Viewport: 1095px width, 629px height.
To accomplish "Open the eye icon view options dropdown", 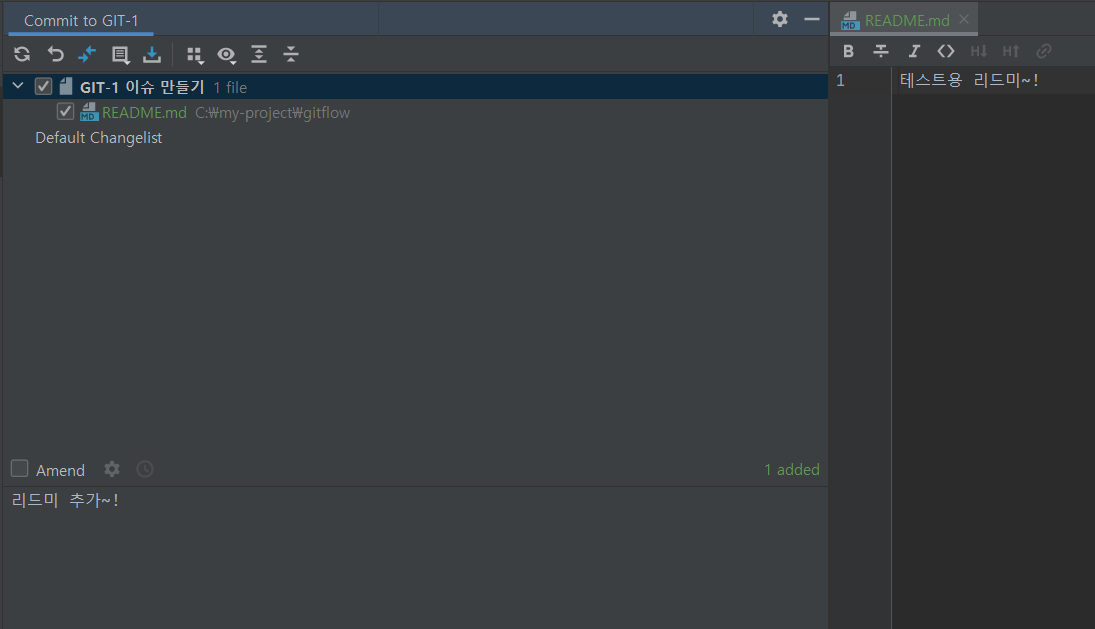I will (x=227, y=56).
